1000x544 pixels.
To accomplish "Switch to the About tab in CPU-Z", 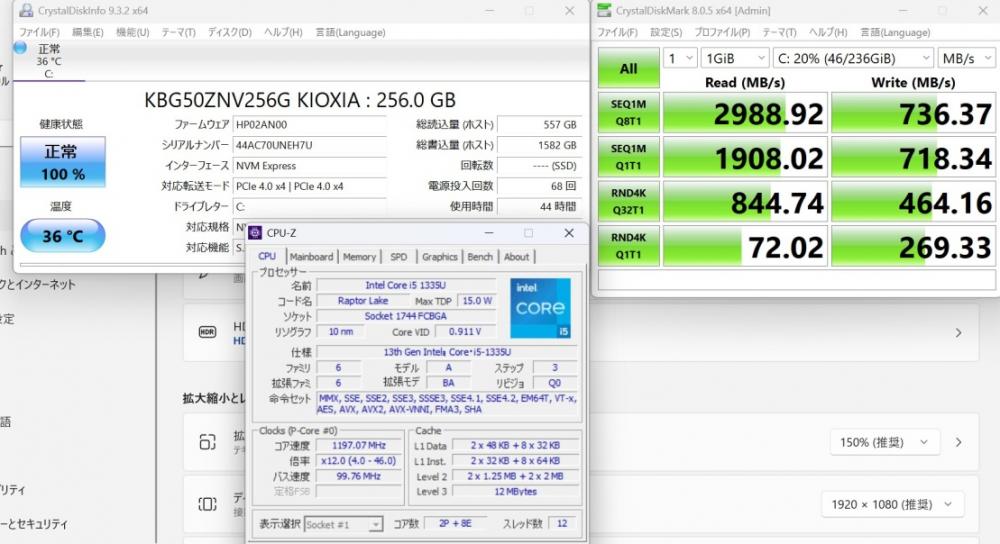I will [517, 256].
